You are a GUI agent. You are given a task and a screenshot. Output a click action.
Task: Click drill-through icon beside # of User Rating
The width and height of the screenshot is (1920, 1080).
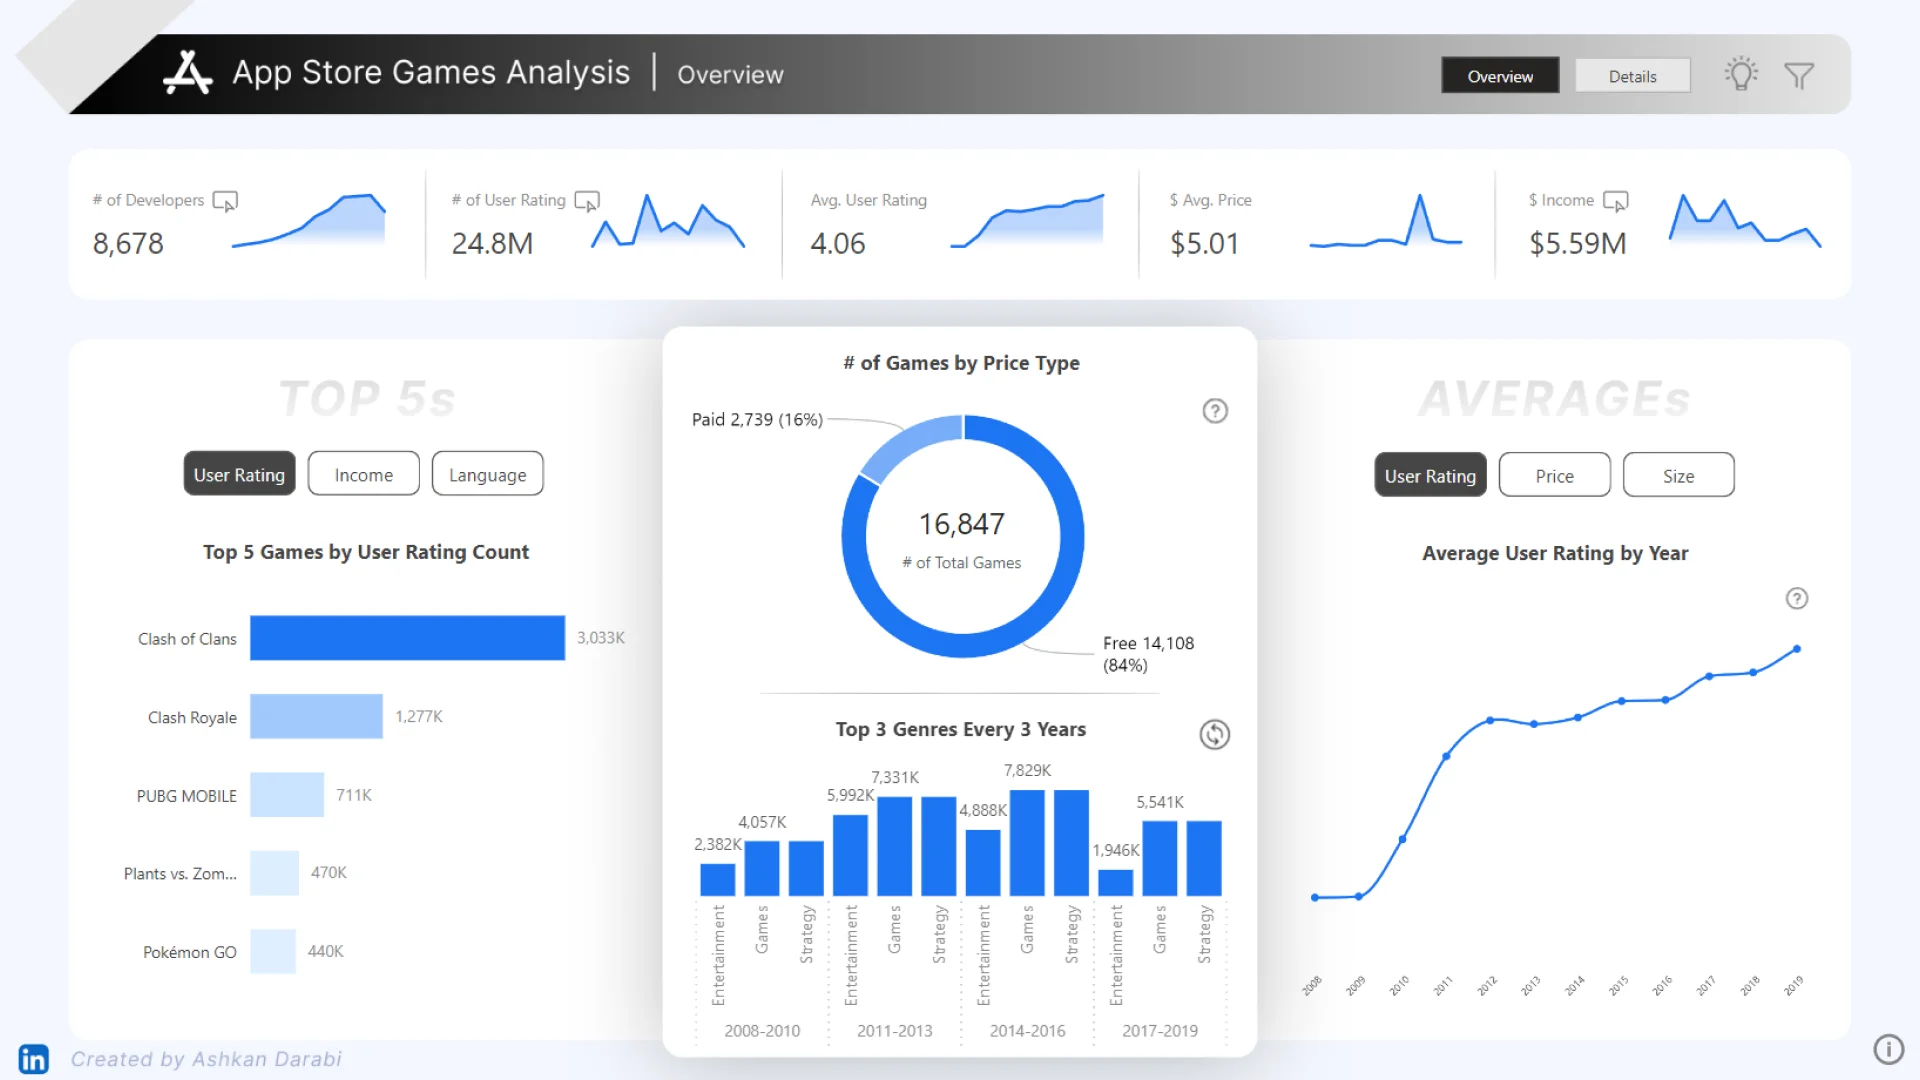pos(587,201)
